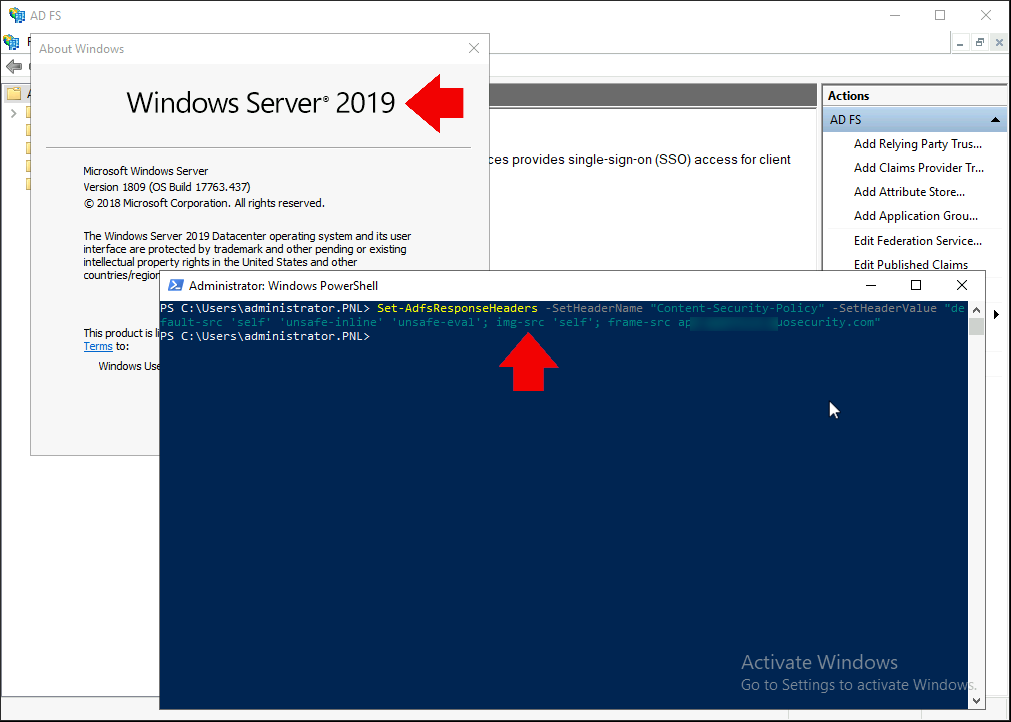Click the Actions pane header

pyautogui.click(x=915, y=95)
